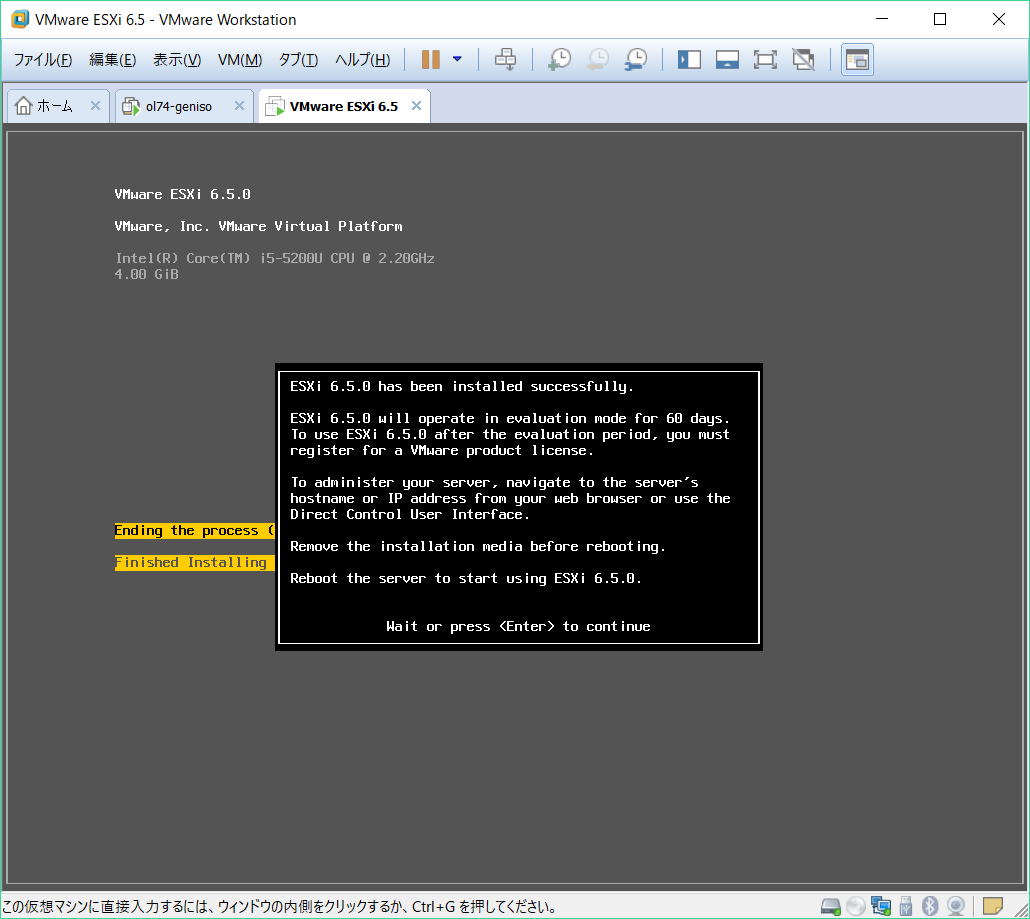Open the 表示(V) menu
This screenshot has width=1030, height=919.
(177, 60)
